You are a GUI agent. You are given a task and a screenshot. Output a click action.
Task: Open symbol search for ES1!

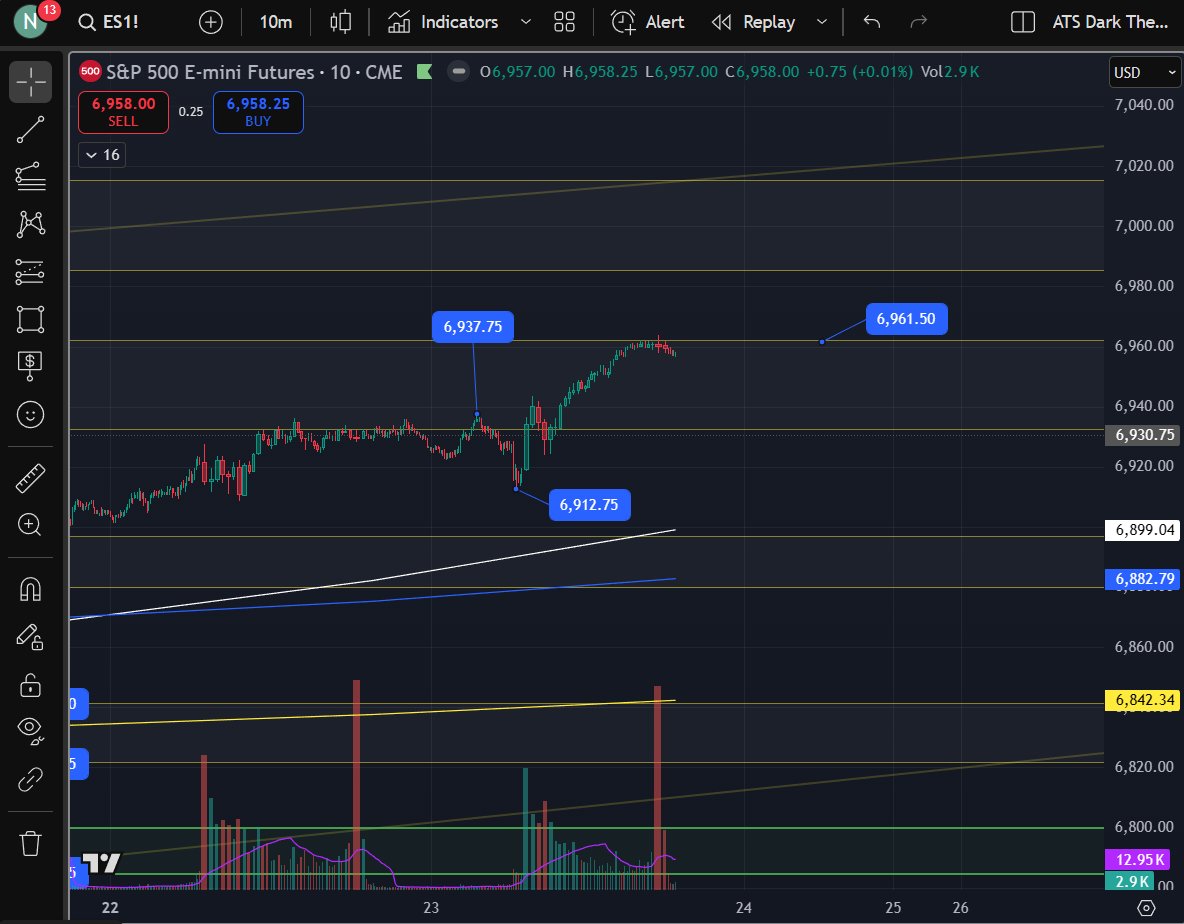pos(109,22)
